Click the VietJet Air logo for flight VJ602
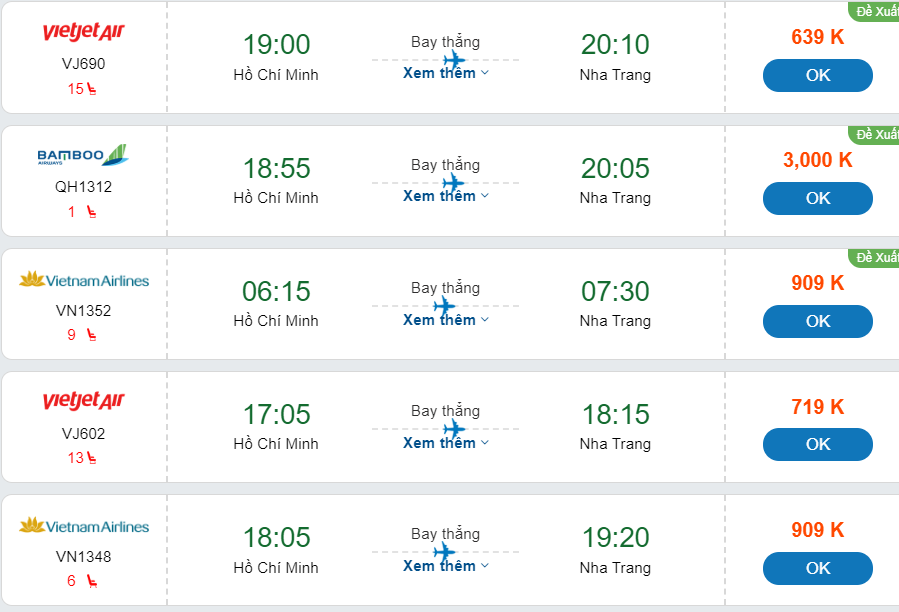The width and height of the screenshot is (899, 612). 84,402
